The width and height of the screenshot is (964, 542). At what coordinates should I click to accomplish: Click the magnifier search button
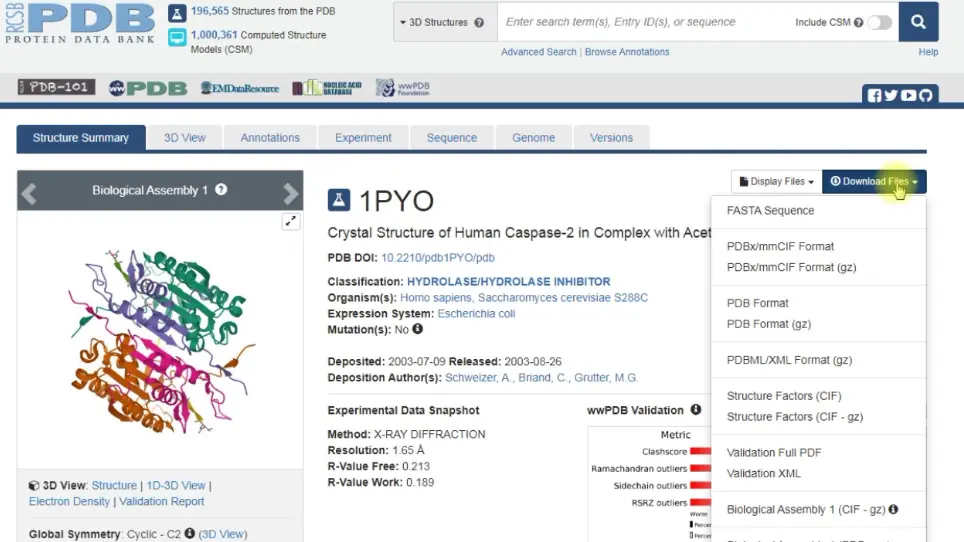(918, 22)
